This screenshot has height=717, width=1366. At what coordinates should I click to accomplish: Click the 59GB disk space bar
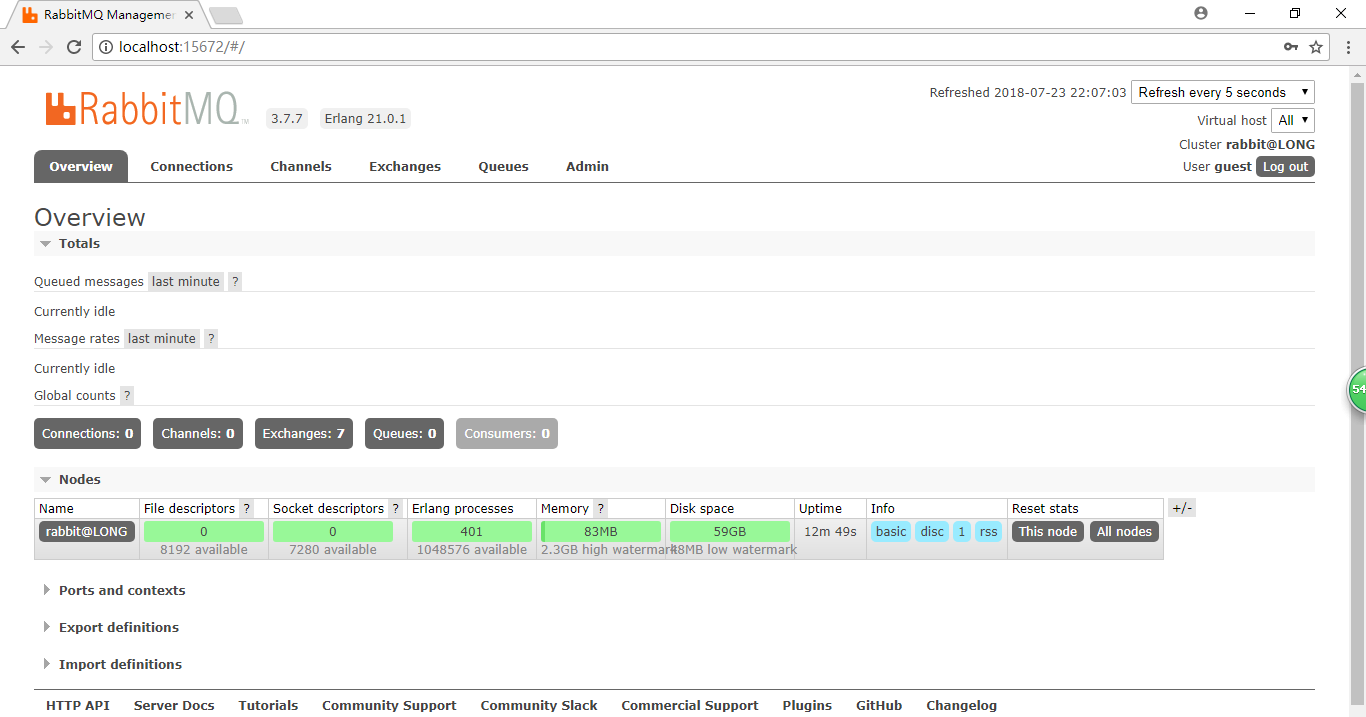[x=730, y=532]
